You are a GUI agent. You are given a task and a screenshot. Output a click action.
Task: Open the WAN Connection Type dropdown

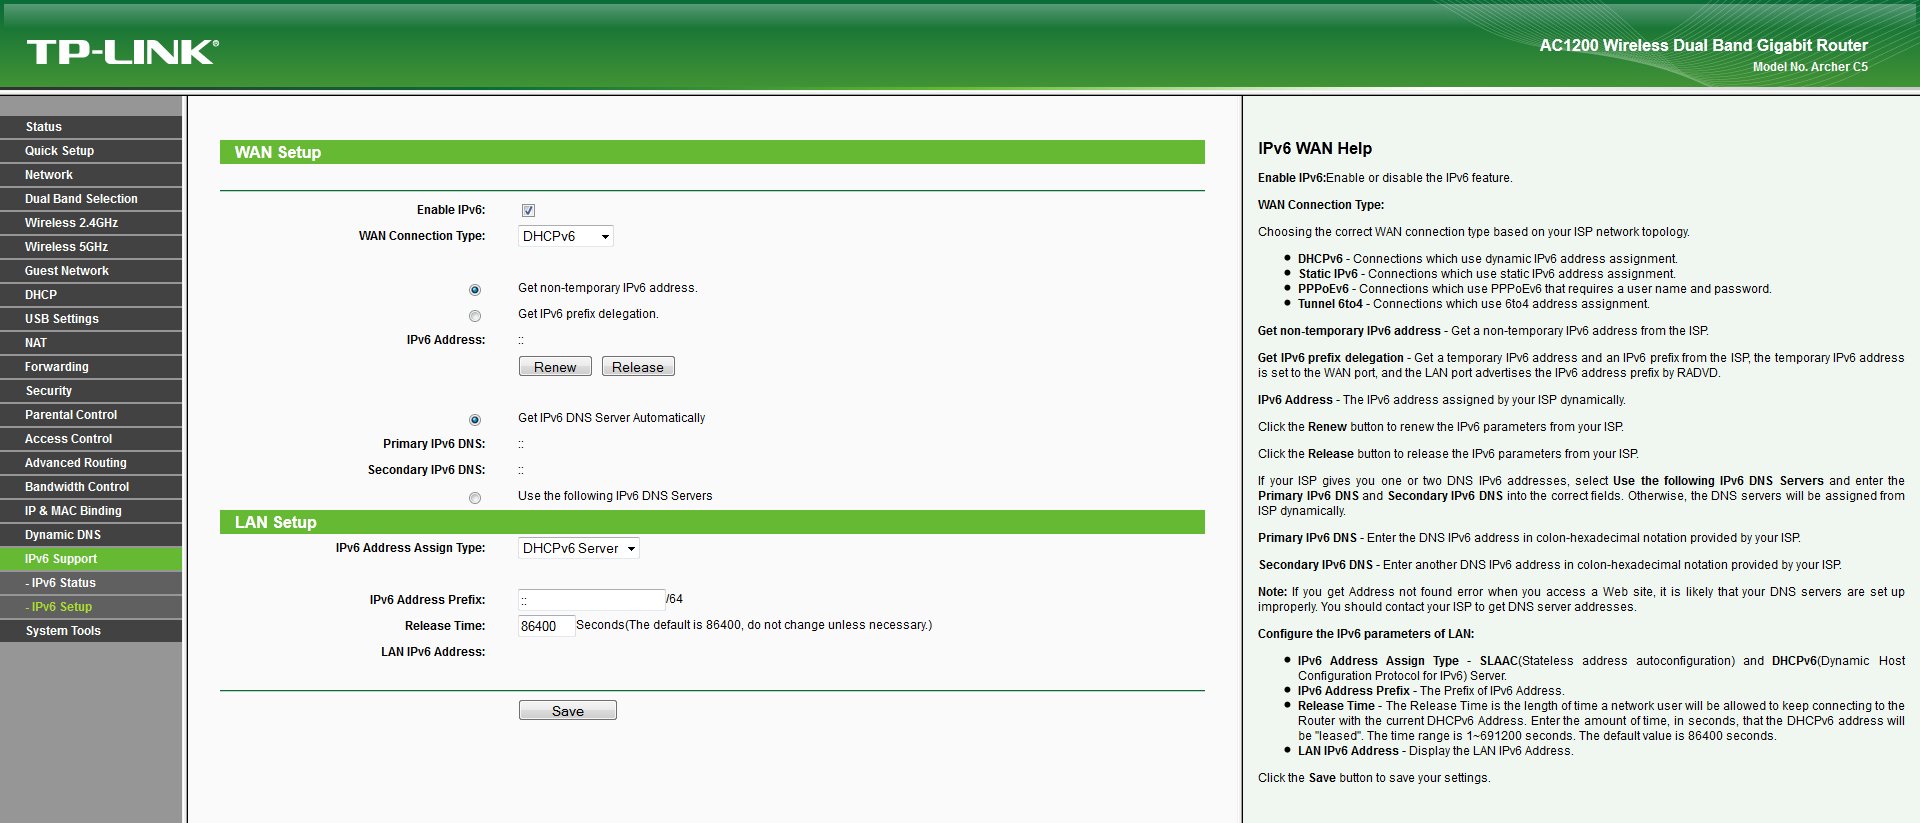(565, 236)
